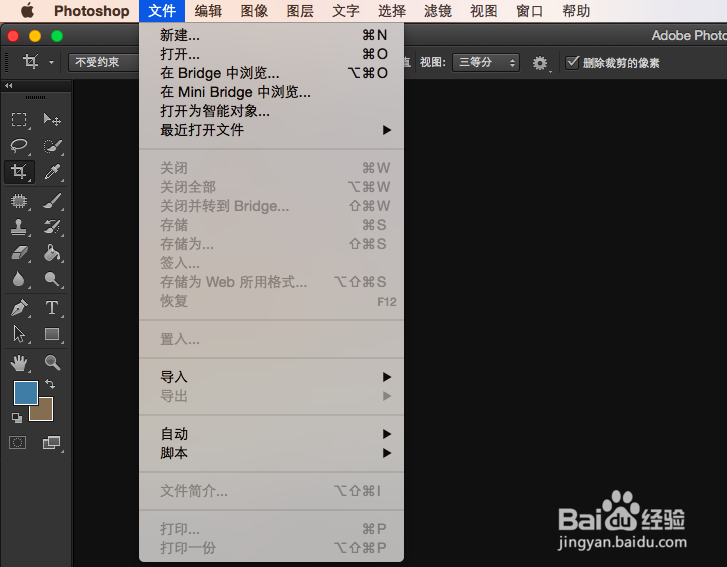Image resolution: width=727 pixels, height=567 pixels.
Task: Open the 窗口 menu
Action: (x=529, y=11)
